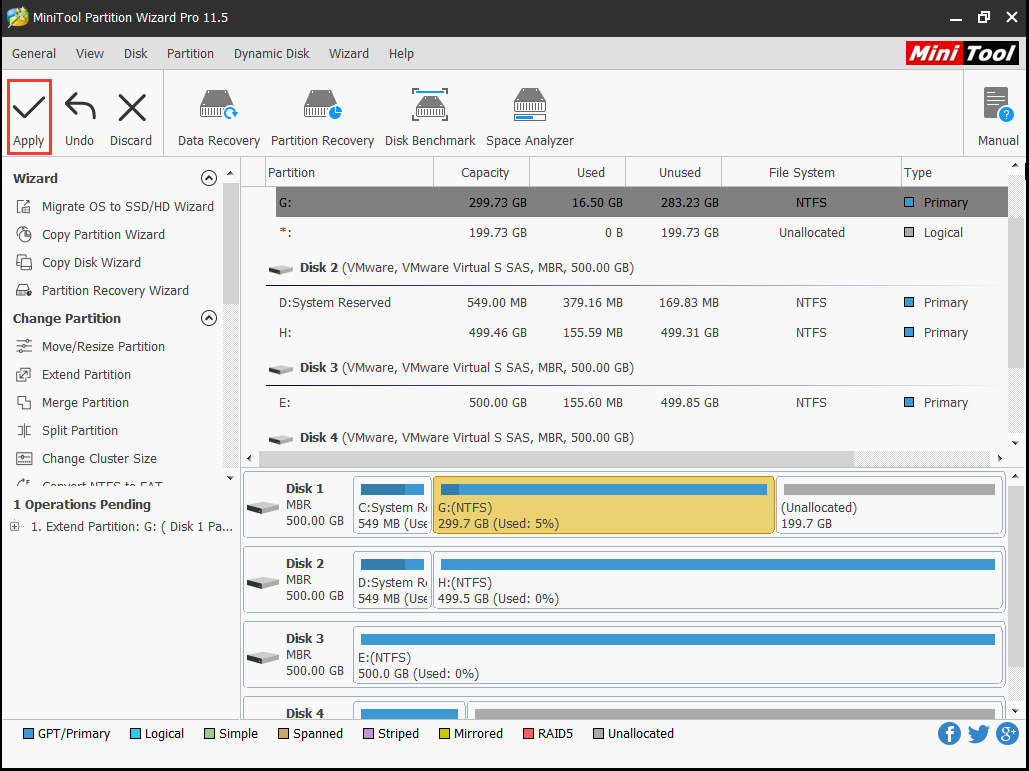Launch Data Recovery tool

coord(219,118)
